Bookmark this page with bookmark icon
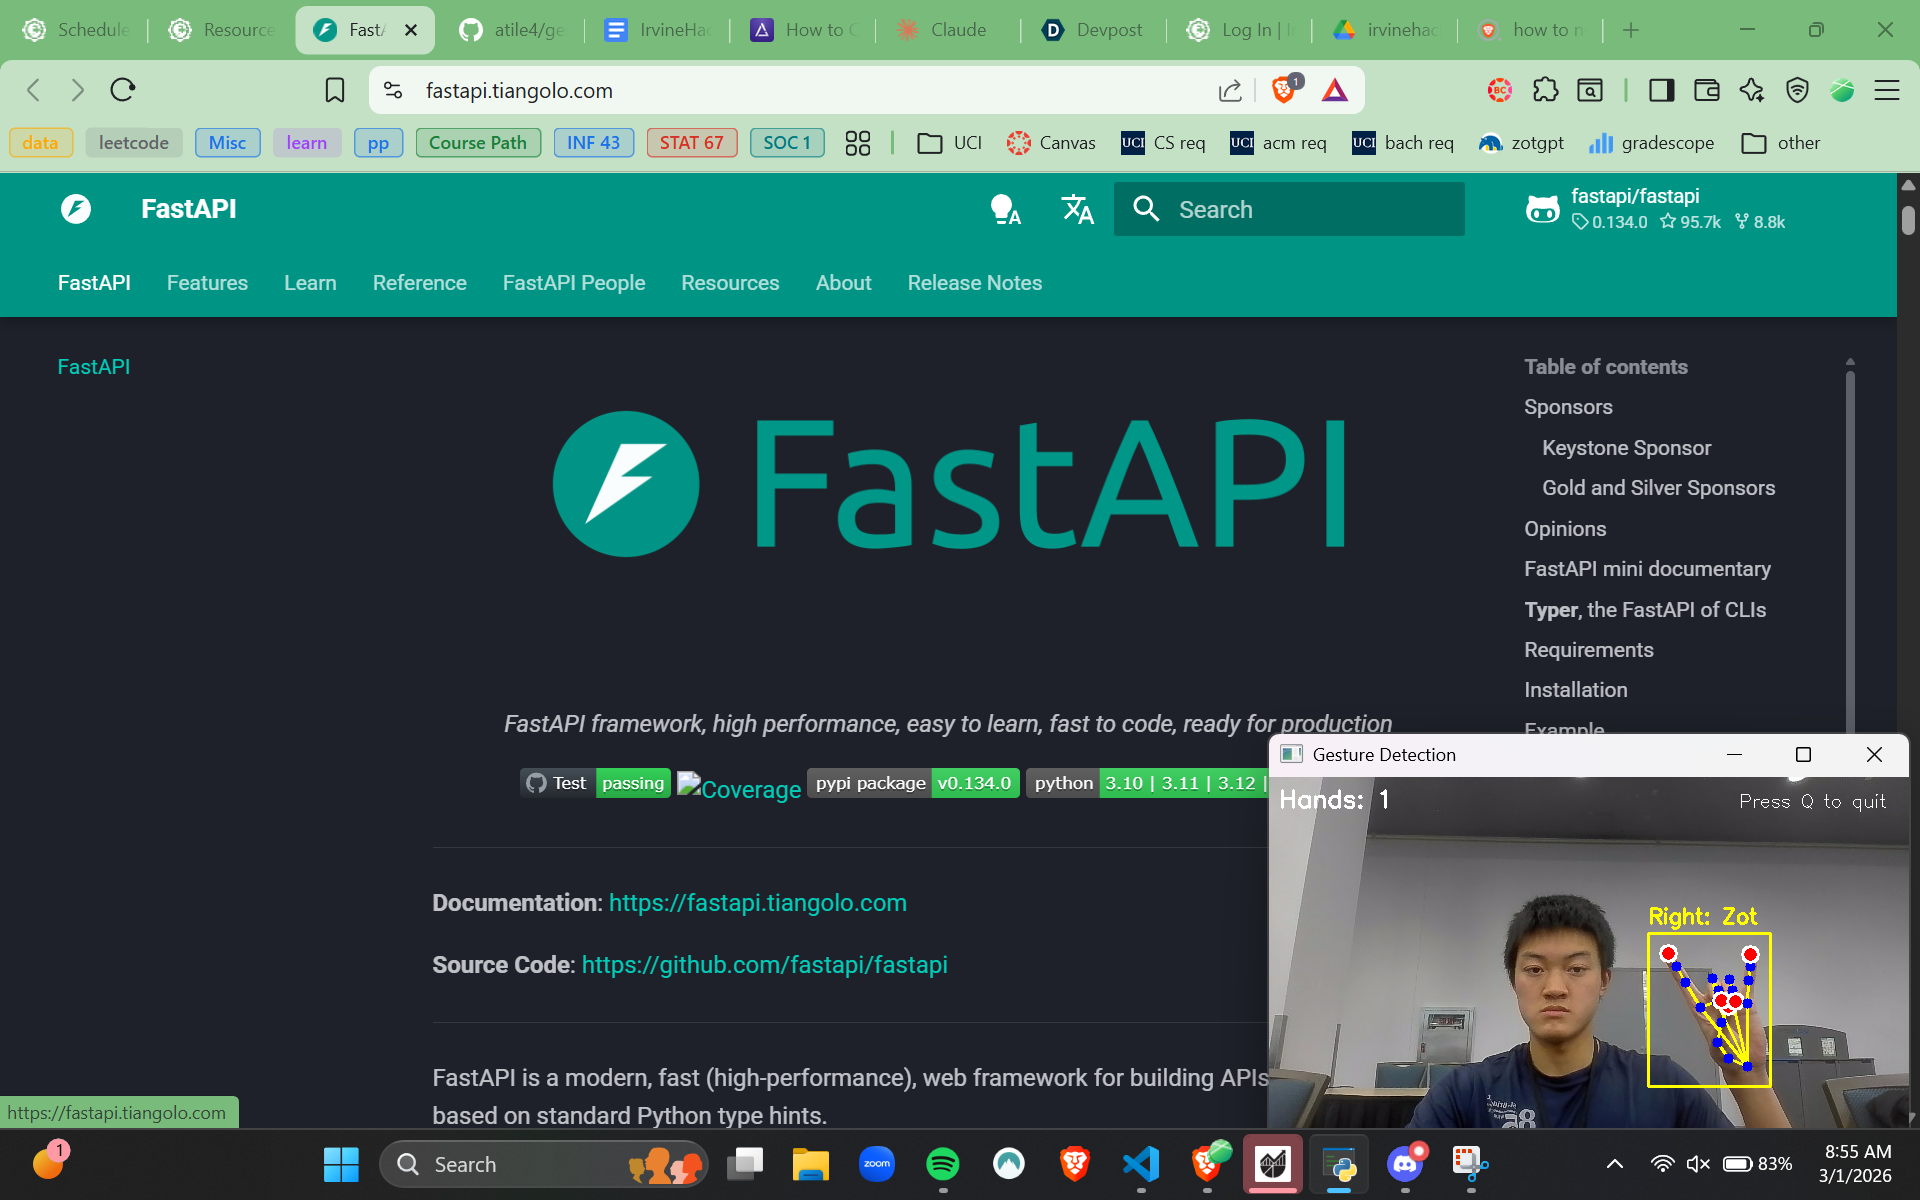 click(335, 90)
